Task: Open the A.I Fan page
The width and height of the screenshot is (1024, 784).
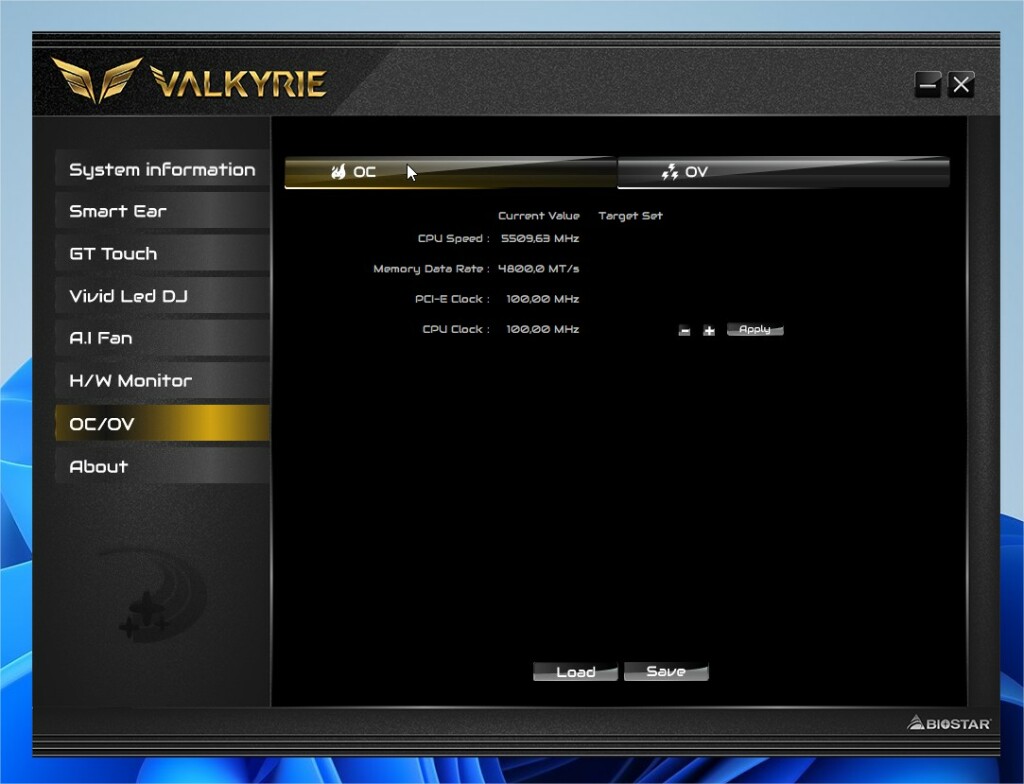Action: 162,338
